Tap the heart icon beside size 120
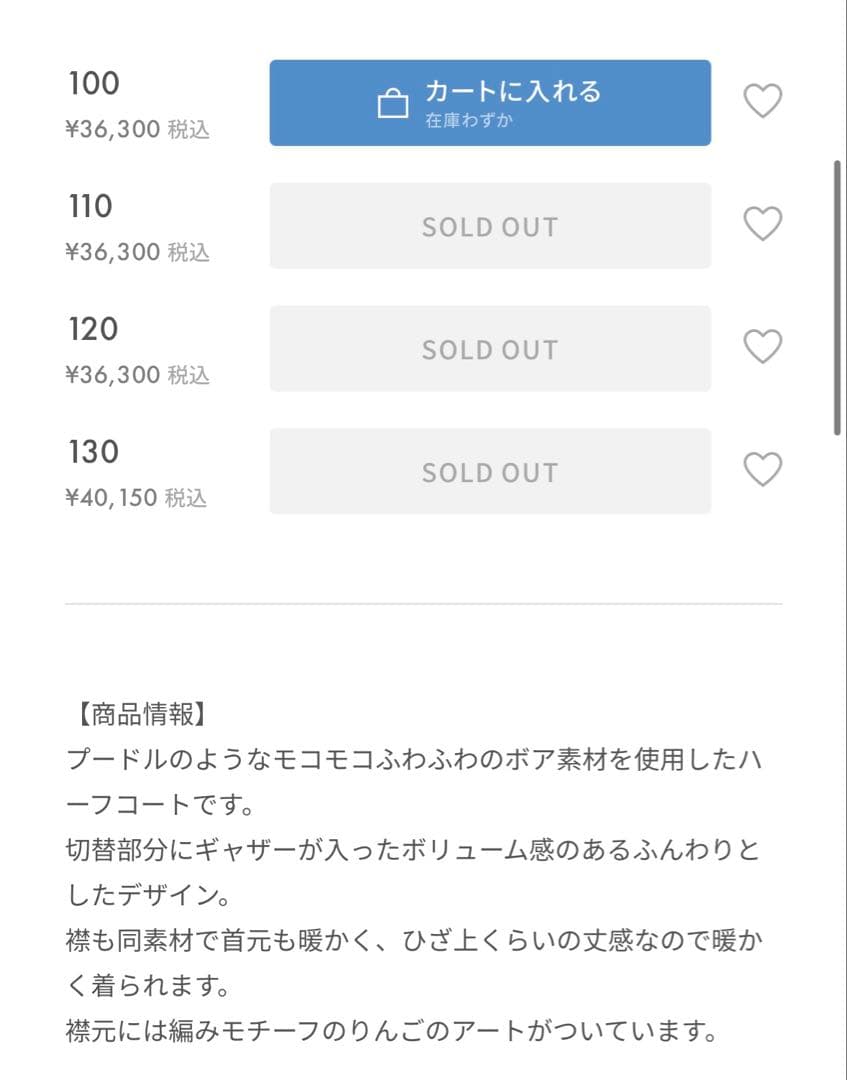This screenshot has width=847, height=1080. tap(763, 347)
